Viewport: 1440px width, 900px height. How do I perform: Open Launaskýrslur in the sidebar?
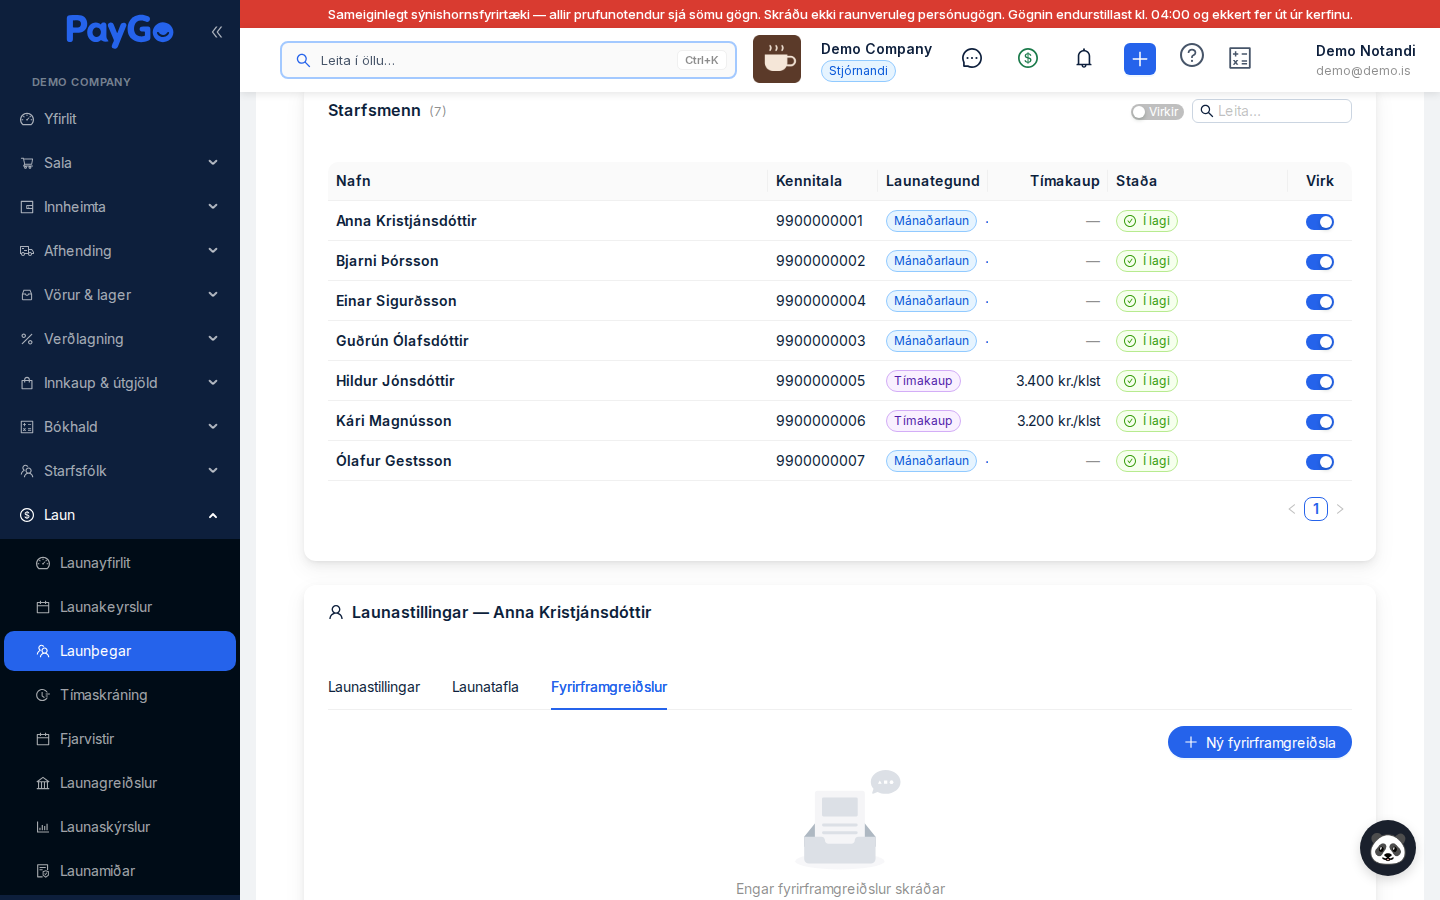pyautogui.click(x=120, y=827)
